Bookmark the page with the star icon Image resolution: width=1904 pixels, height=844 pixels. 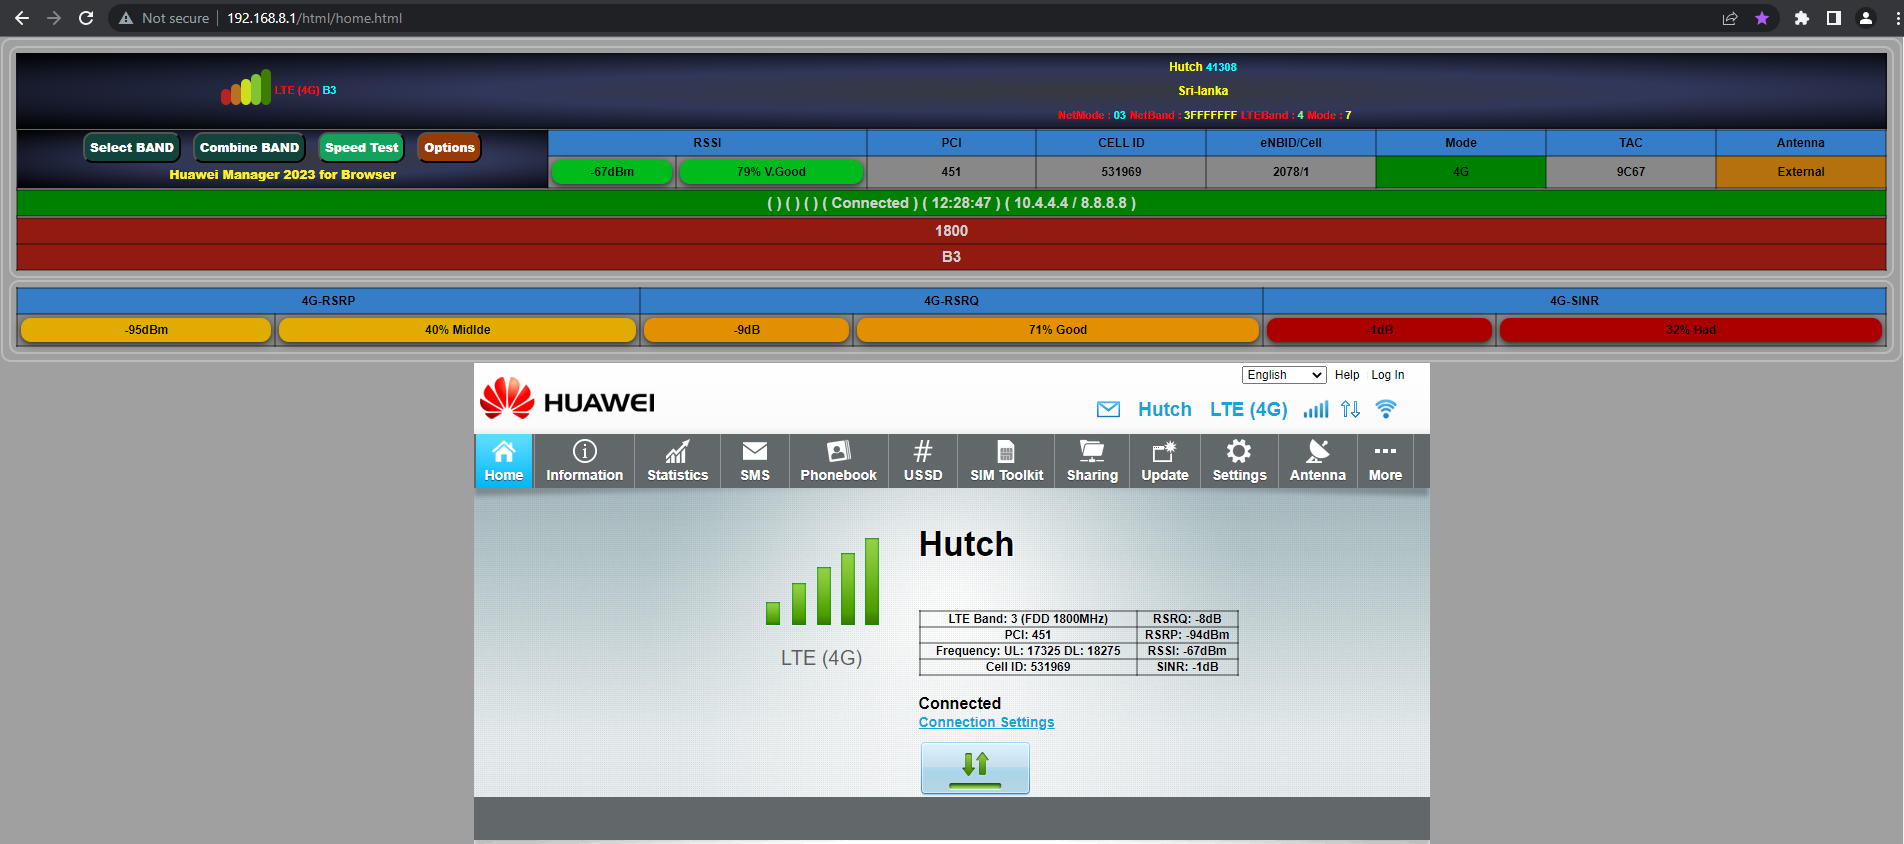point(1762,18)
